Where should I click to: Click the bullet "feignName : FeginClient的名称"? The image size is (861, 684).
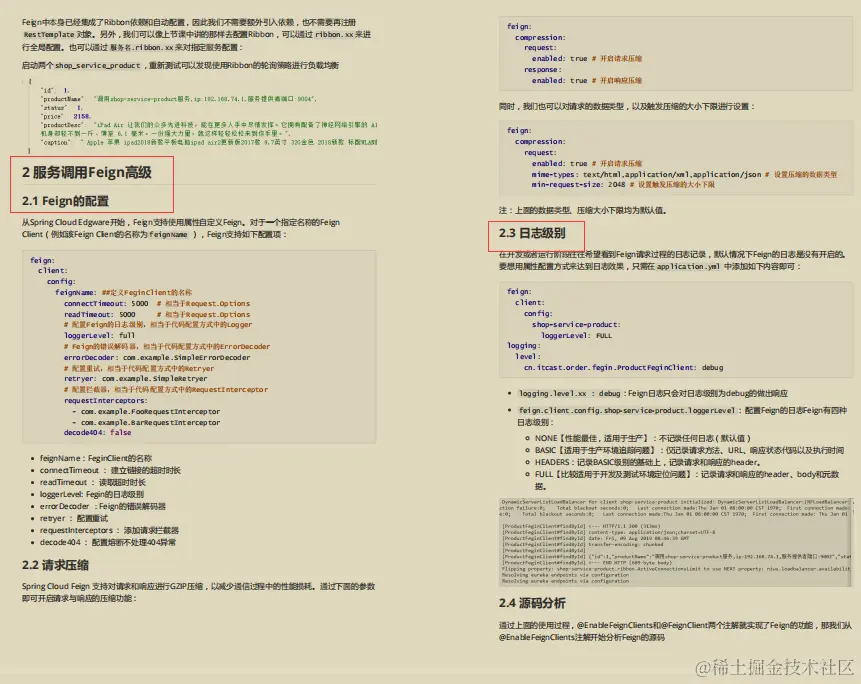pyautogui.click(x=96, y=458)
